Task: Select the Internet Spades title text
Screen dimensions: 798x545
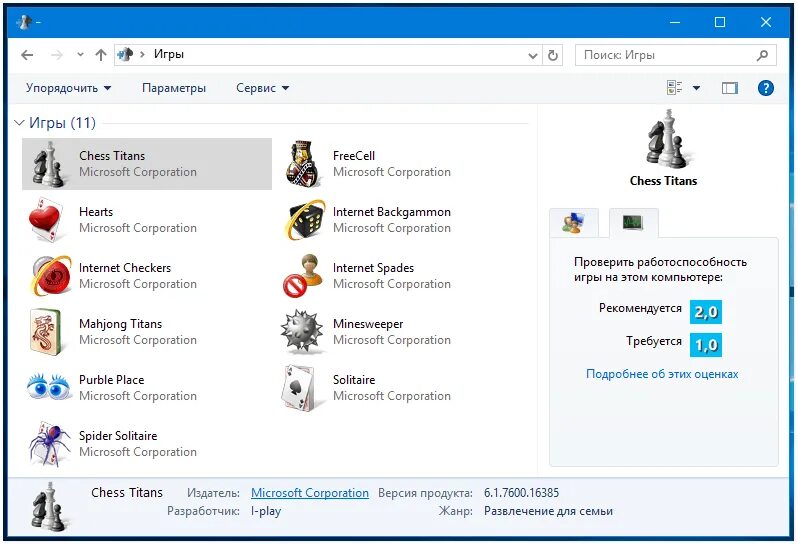Action: pos(374,268)
